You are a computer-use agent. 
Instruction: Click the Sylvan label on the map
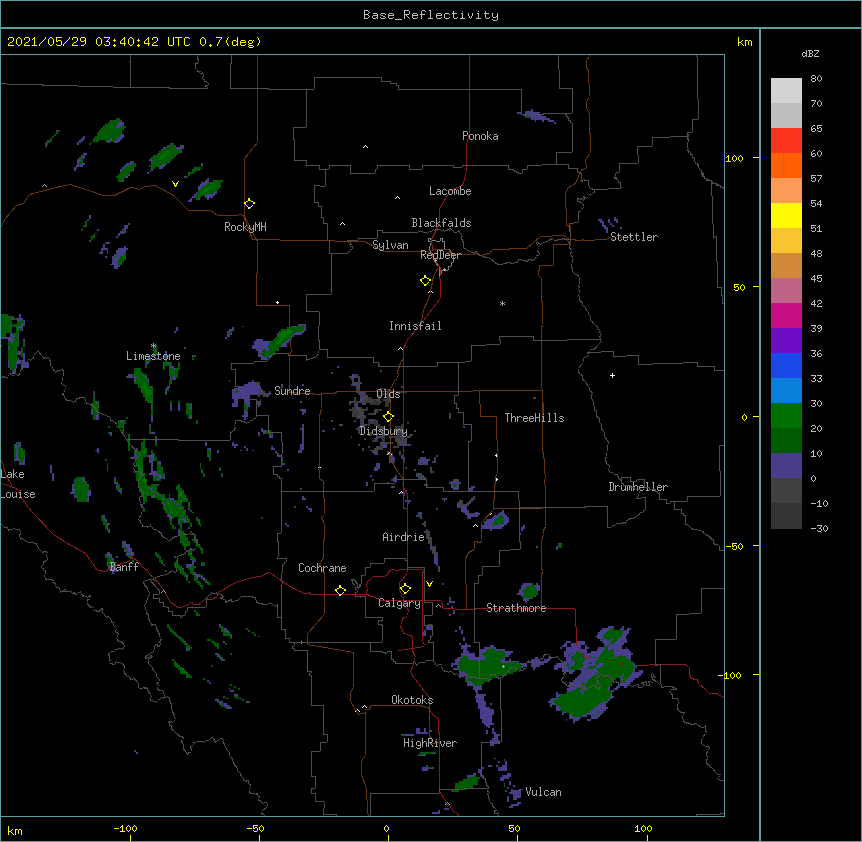[390, 245]
